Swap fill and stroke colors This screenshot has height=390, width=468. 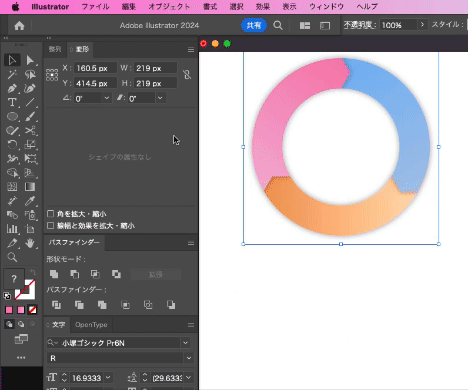pyautogui.click(x=32, y=272)
